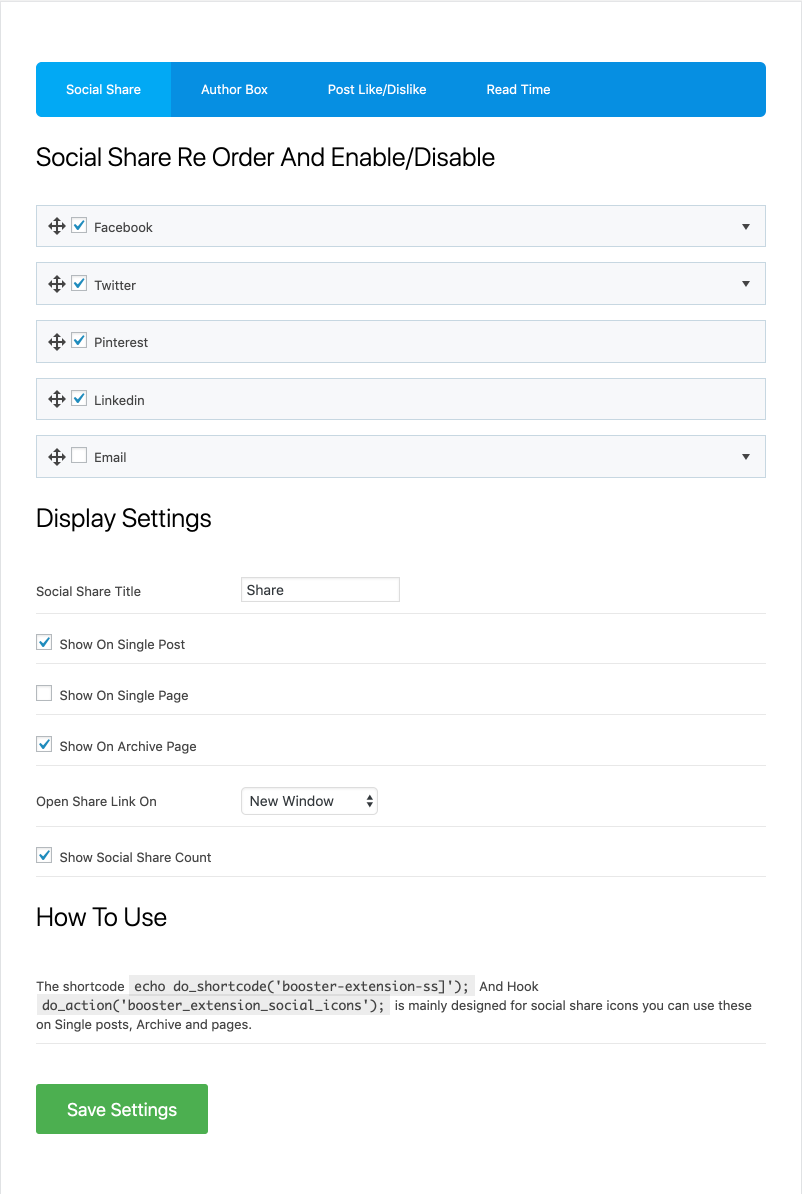Switch to the Author Box tab
Screen dimensions: 802x1194
pos(234,90)
